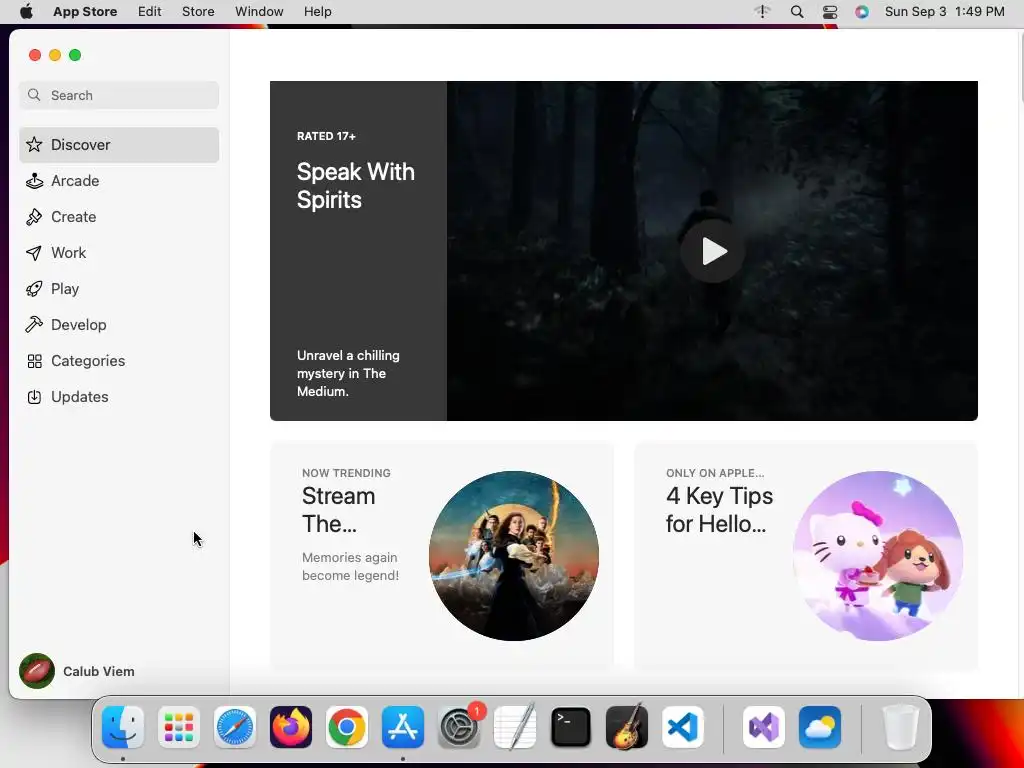Open the Store menu
Image resolution: width=1024 pixels, height=768 pixels.
[x=198, y=12]
